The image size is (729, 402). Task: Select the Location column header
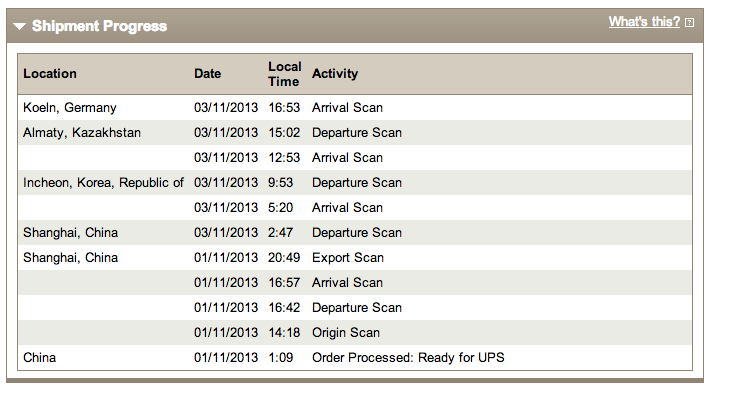(x=50, y=74)
